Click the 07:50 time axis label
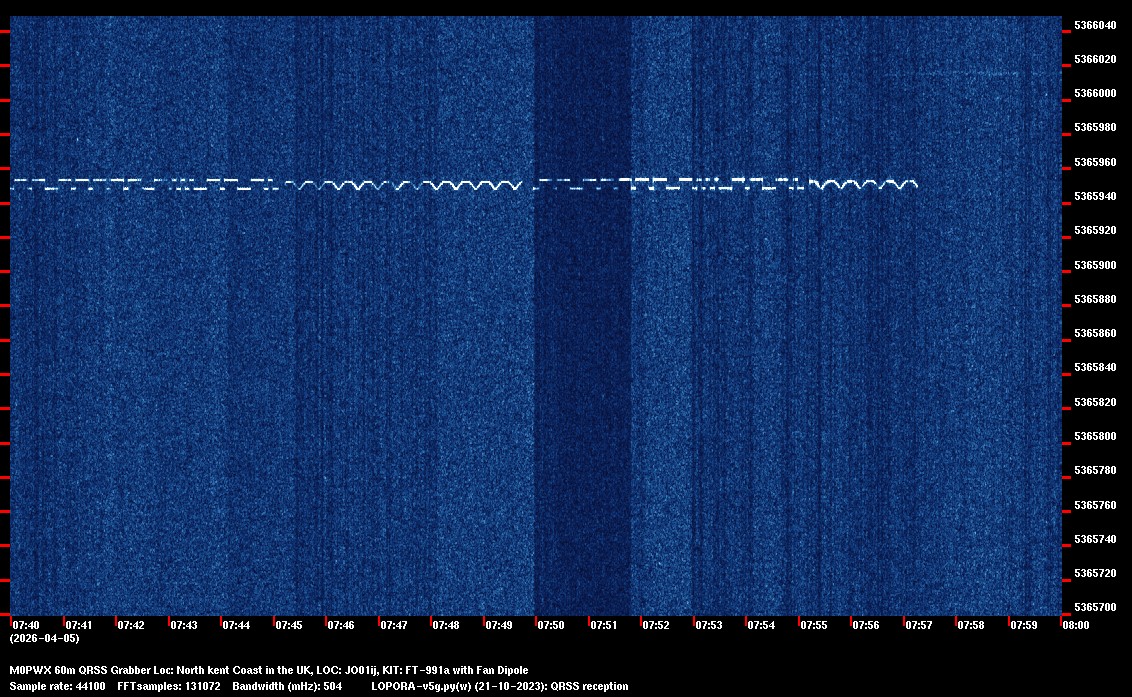Image resolution: width=1132 pixels, height=697 pixels. [551, 625]
